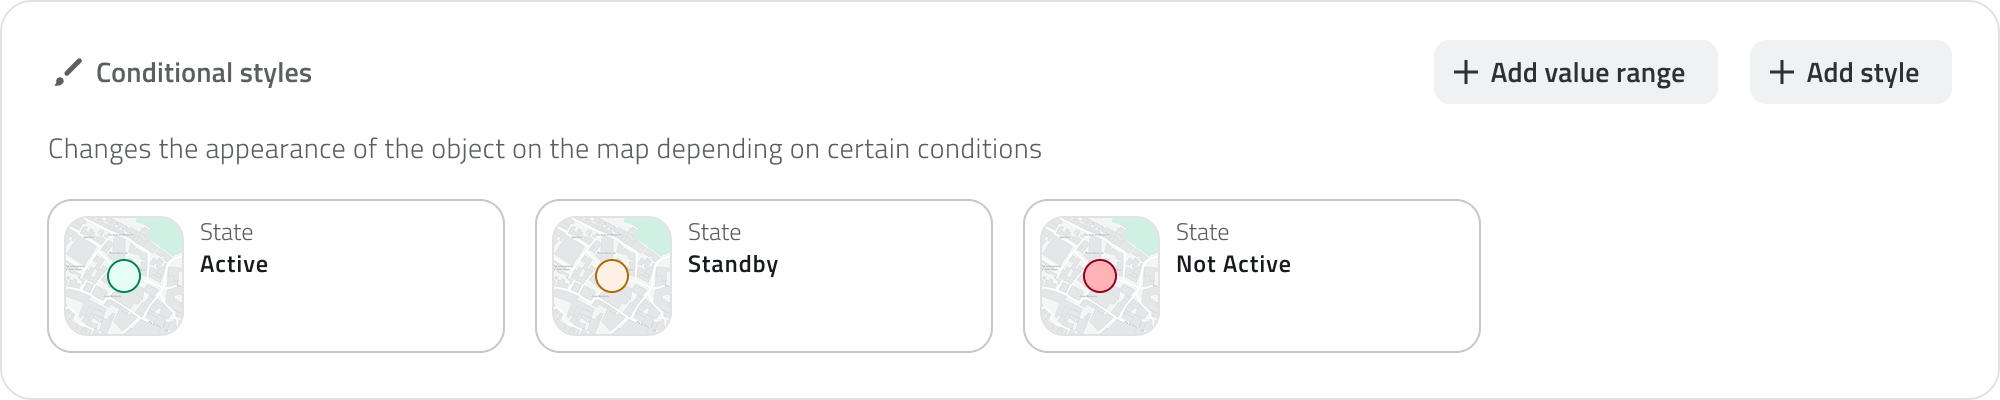Select the Standby style name text
Image resolution: width=2000 pixels, height=400 pixels.
[x=733, y=264]
